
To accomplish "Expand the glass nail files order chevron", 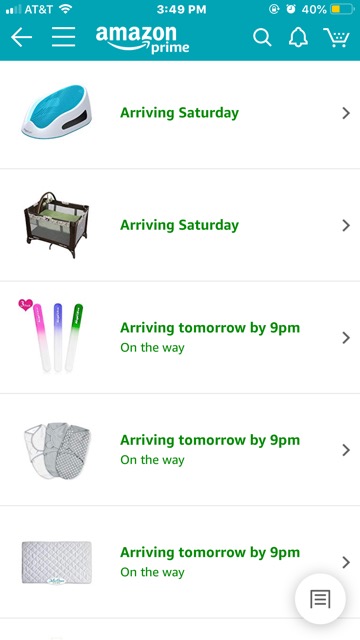I will pos(346,338).
